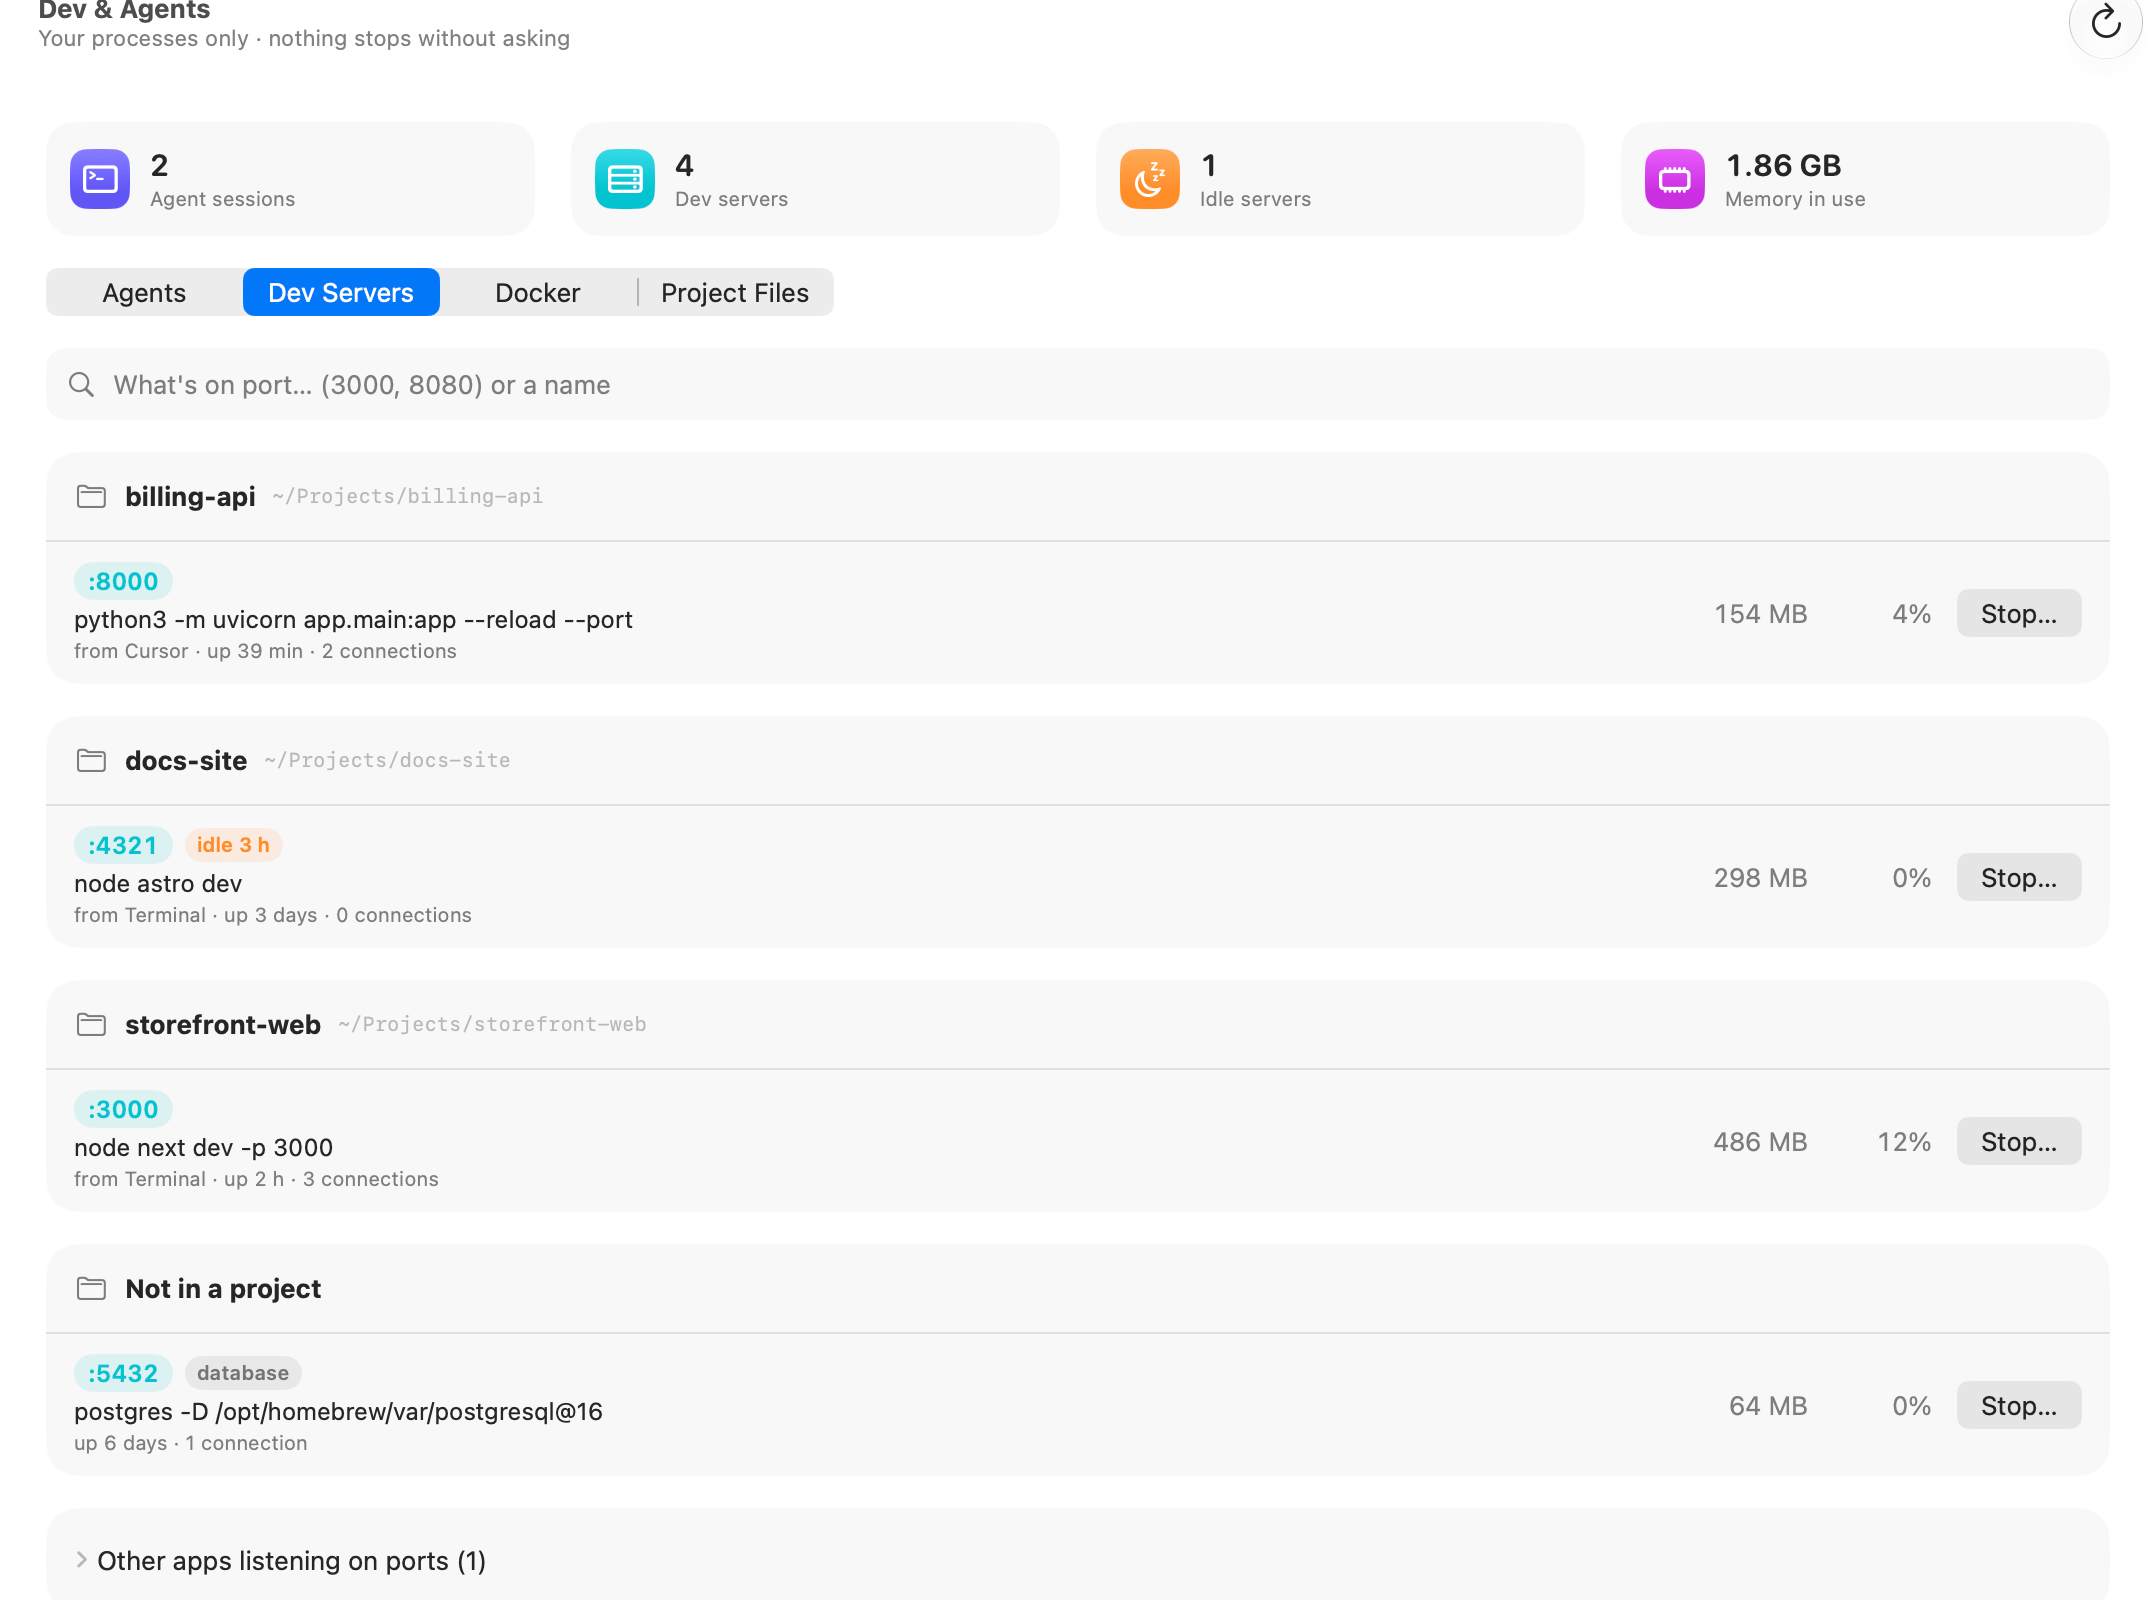This screenshot has height=1600, width=2150.
Task: Click the 486 MB memory value
Action: (1760, 1142)
